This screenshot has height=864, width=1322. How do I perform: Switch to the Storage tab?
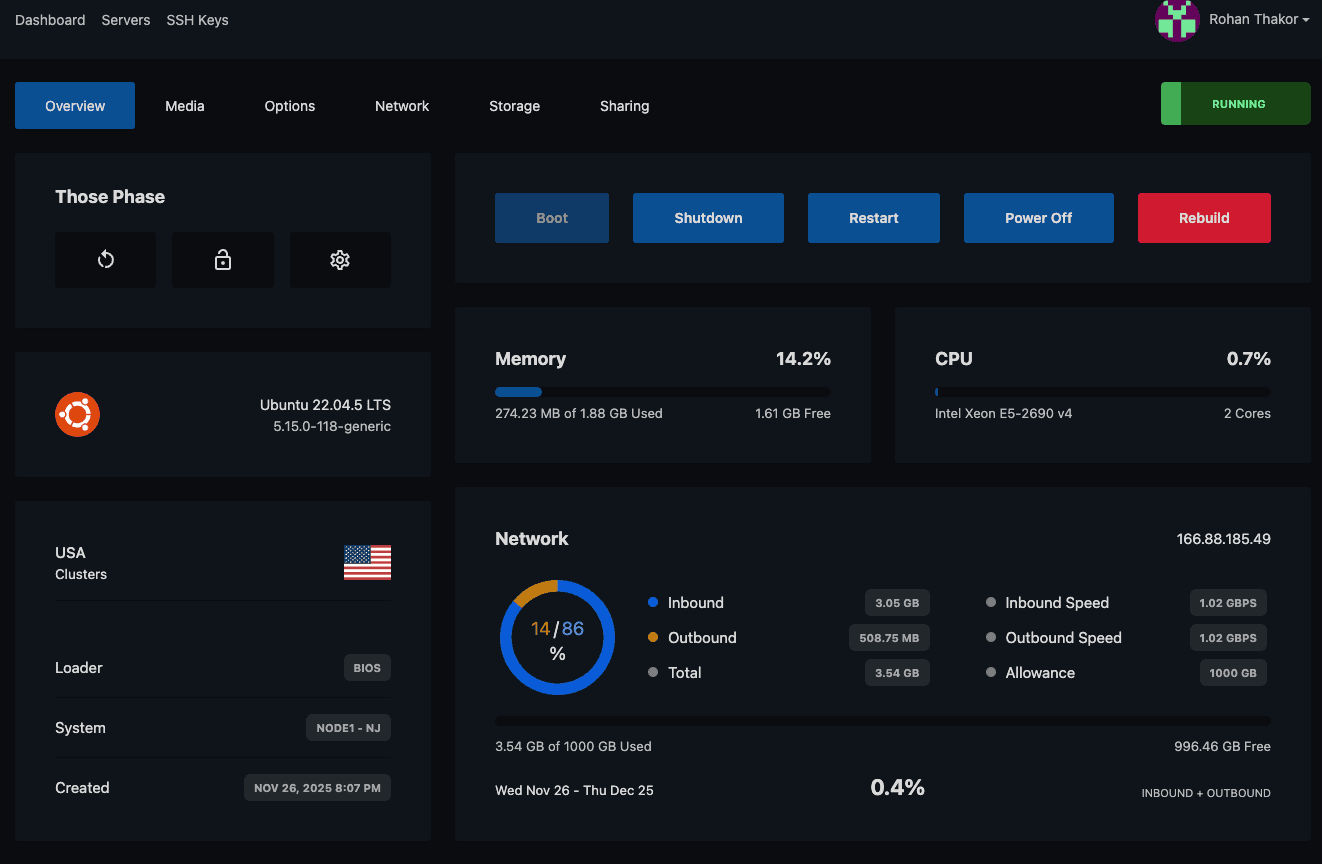click(514, 105)
